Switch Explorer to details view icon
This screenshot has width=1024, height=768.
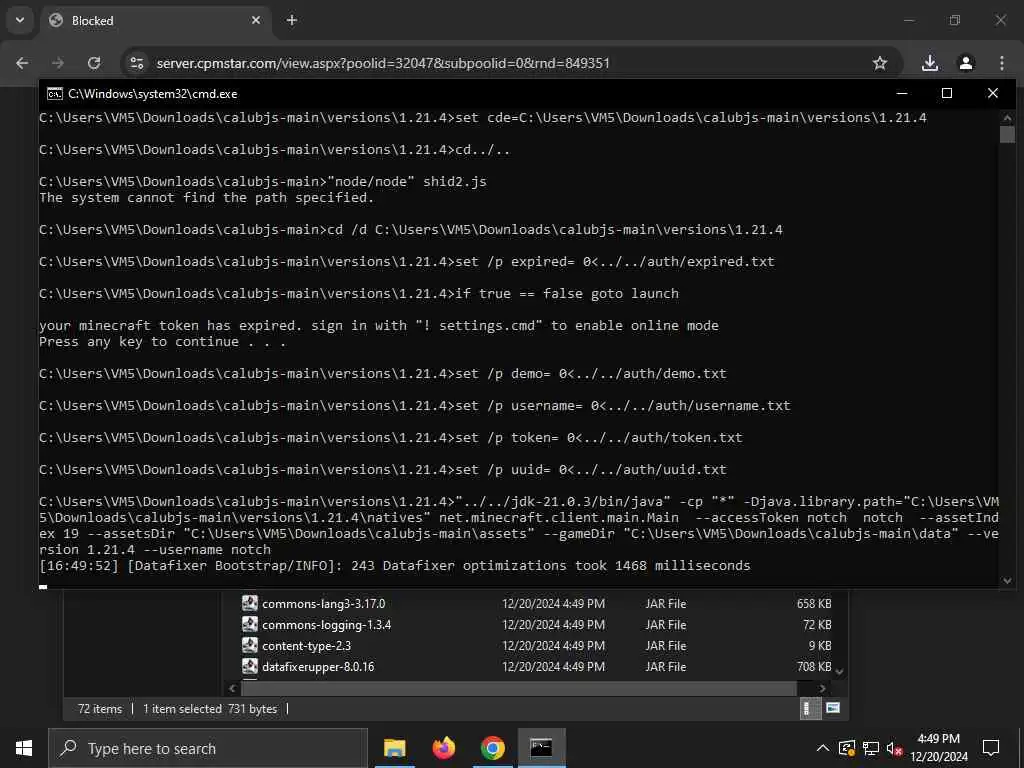coord(808,708)
